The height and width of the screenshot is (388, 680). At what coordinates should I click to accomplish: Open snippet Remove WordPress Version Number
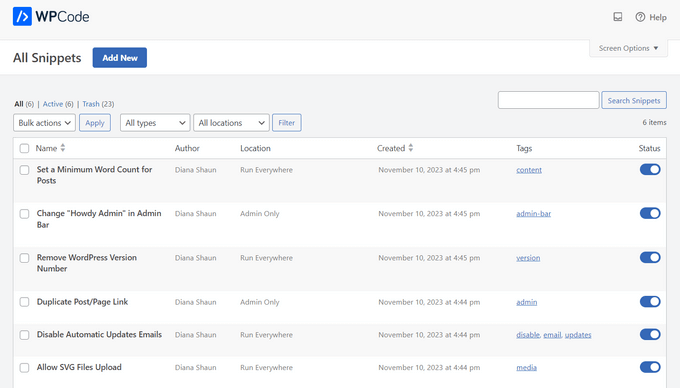coord(87,263)
